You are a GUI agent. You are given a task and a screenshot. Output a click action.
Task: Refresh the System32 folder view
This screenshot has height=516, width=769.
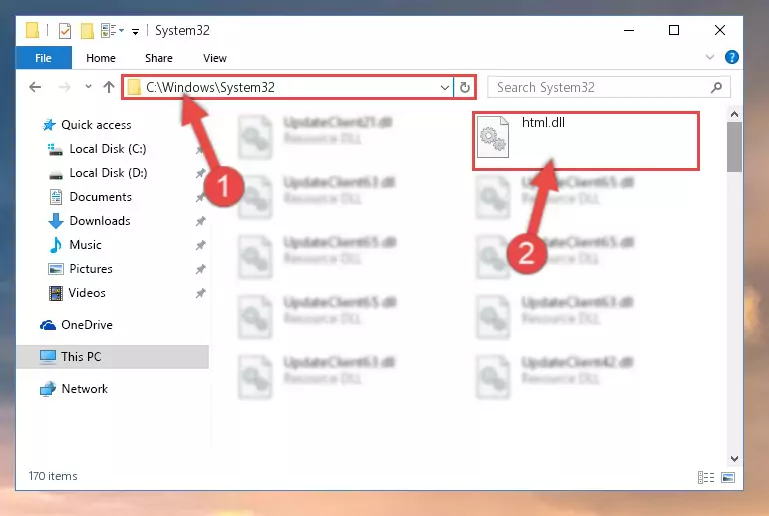(464, 88)
